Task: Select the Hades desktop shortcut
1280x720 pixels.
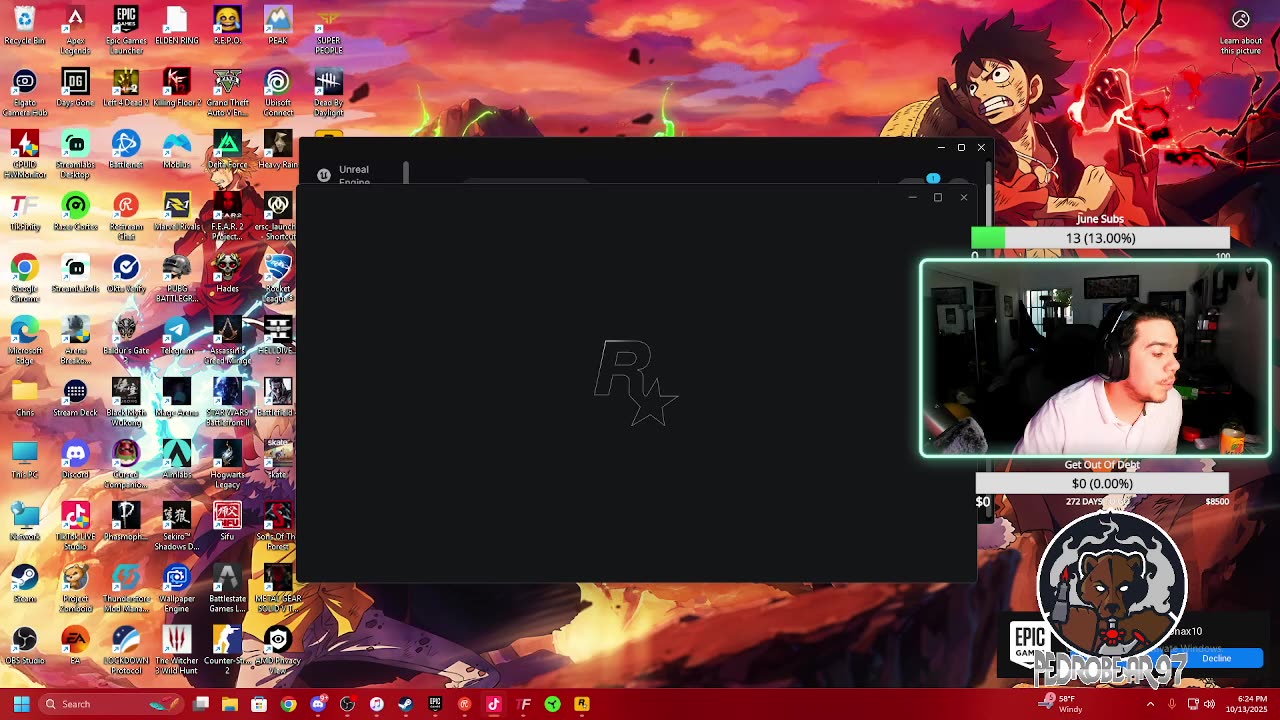Action: click(227, 274)
